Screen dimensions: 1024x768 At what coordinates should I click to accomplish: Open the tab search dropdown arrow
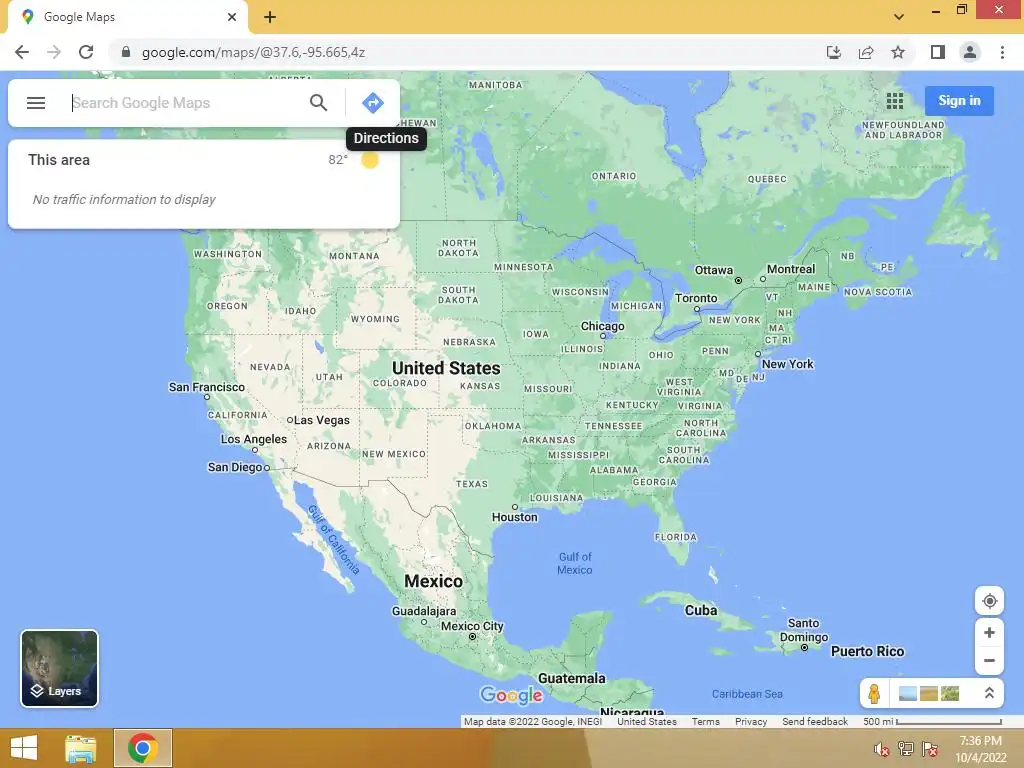click(899, 17)
